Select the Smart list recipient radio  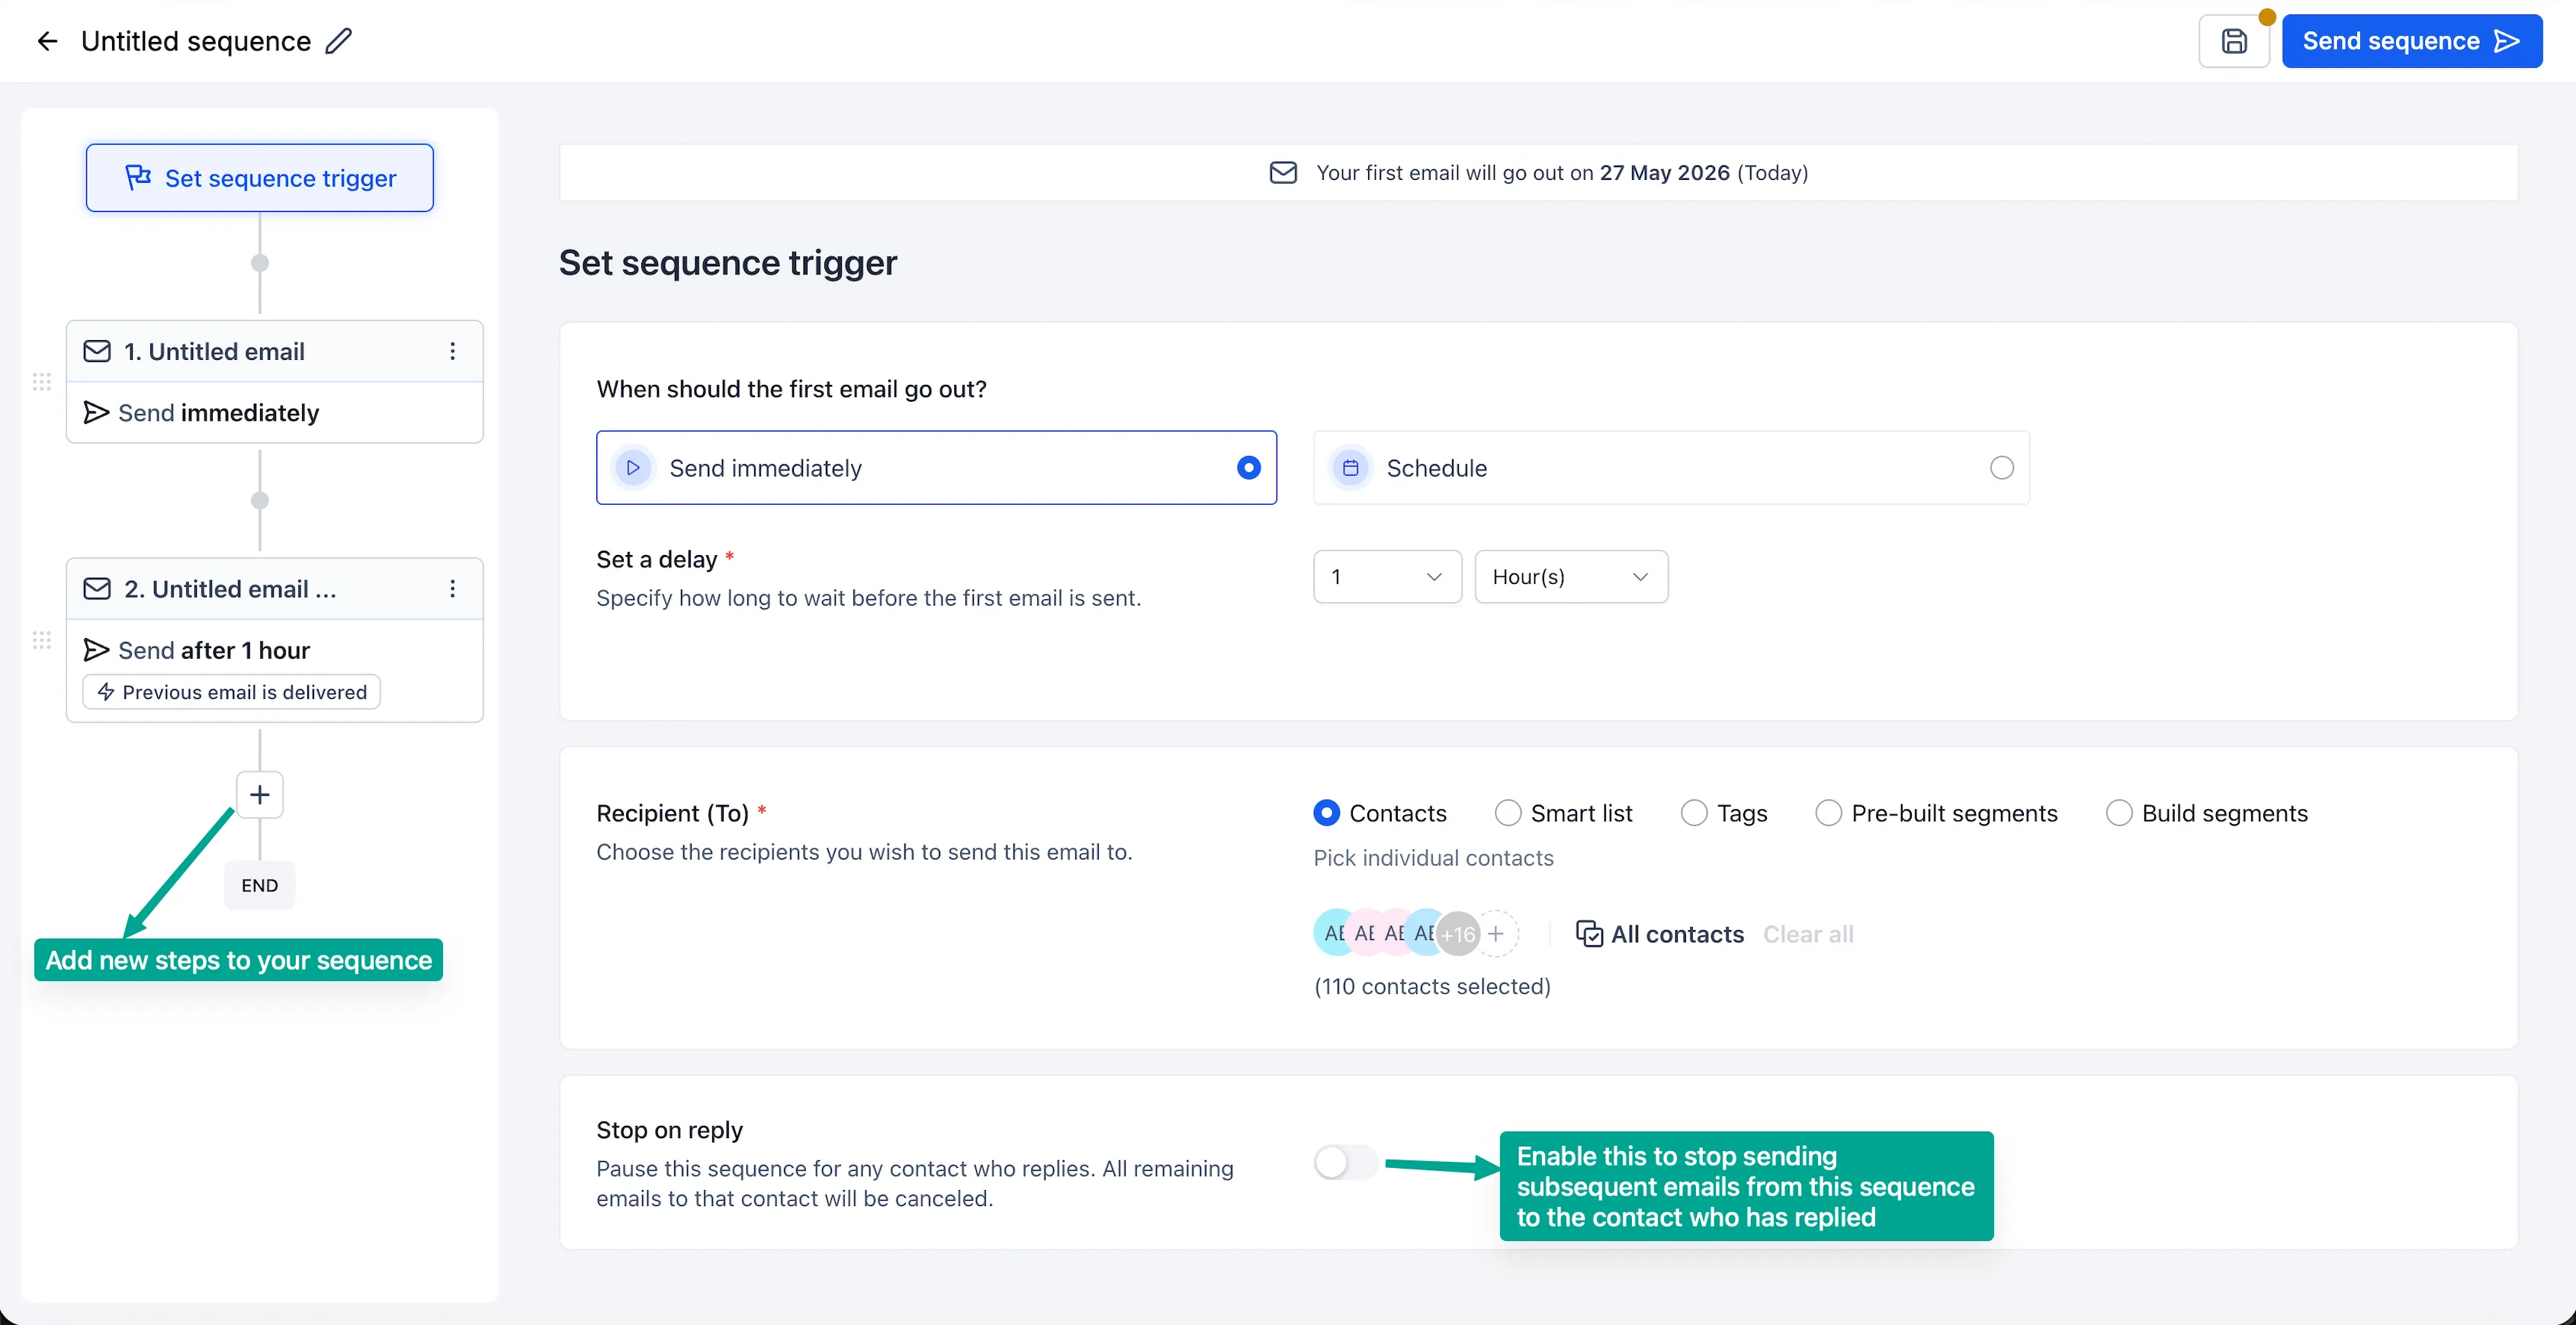pyautogui.click(x=1507, y=813)
